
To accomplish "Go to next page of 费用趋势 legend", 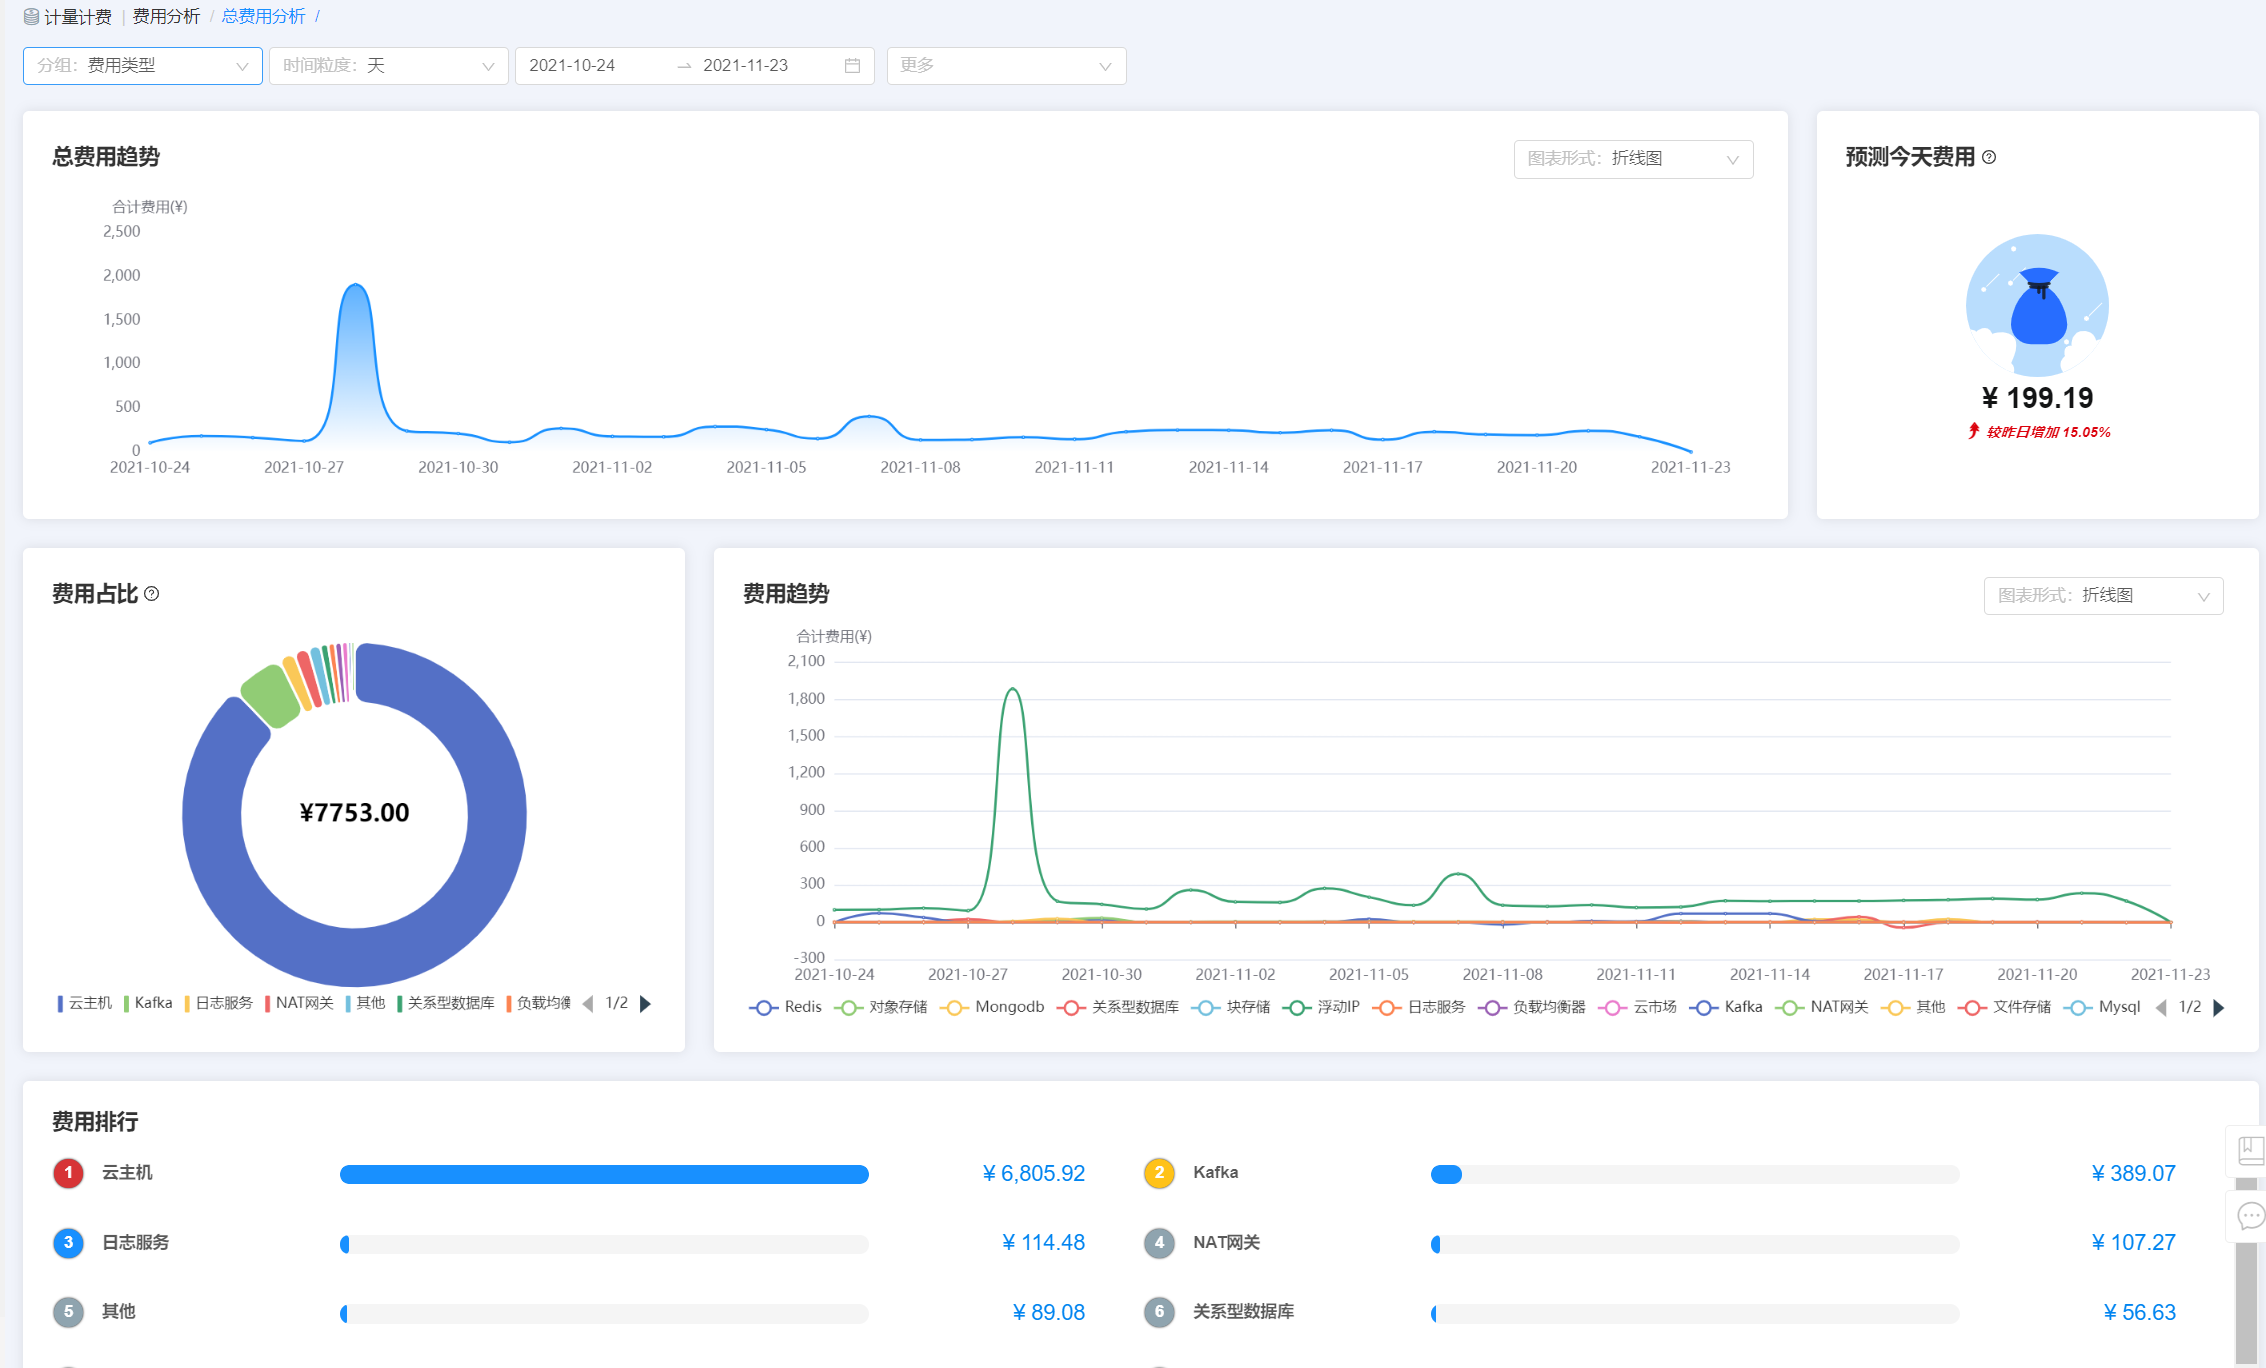I will tap(2218, 1007).
